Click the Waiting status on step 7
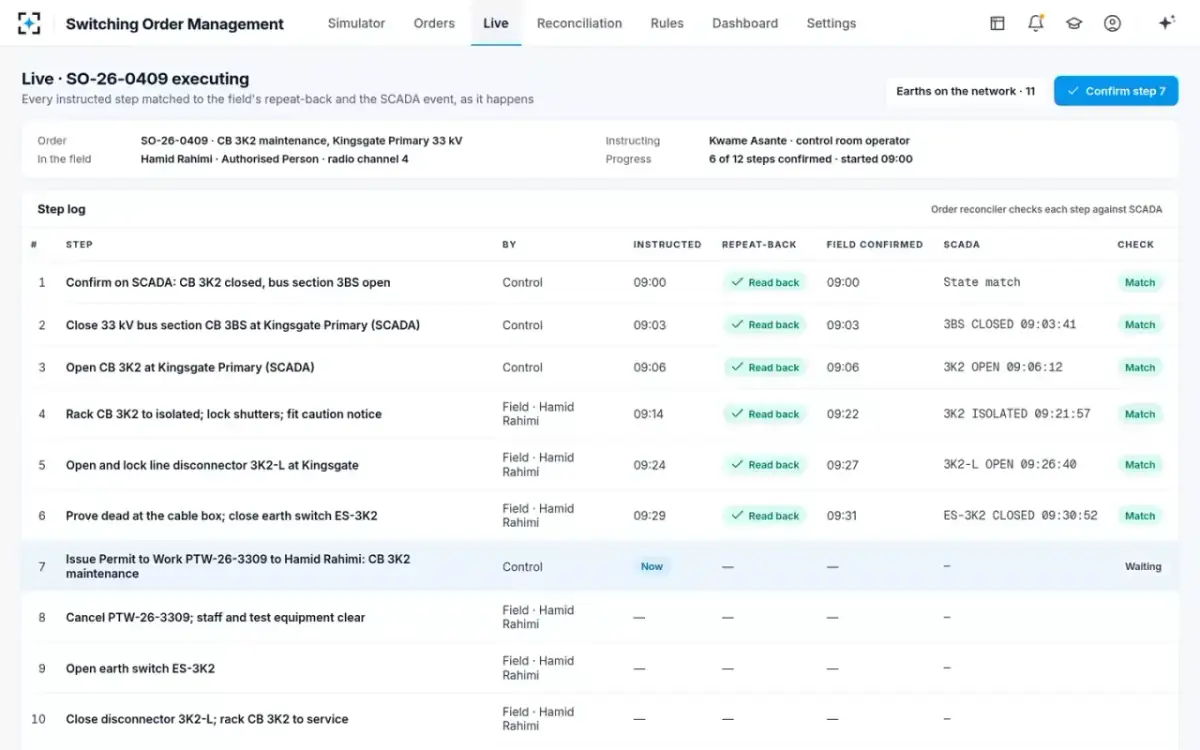The image size is (1200, 750). (x=1143, y=566)
